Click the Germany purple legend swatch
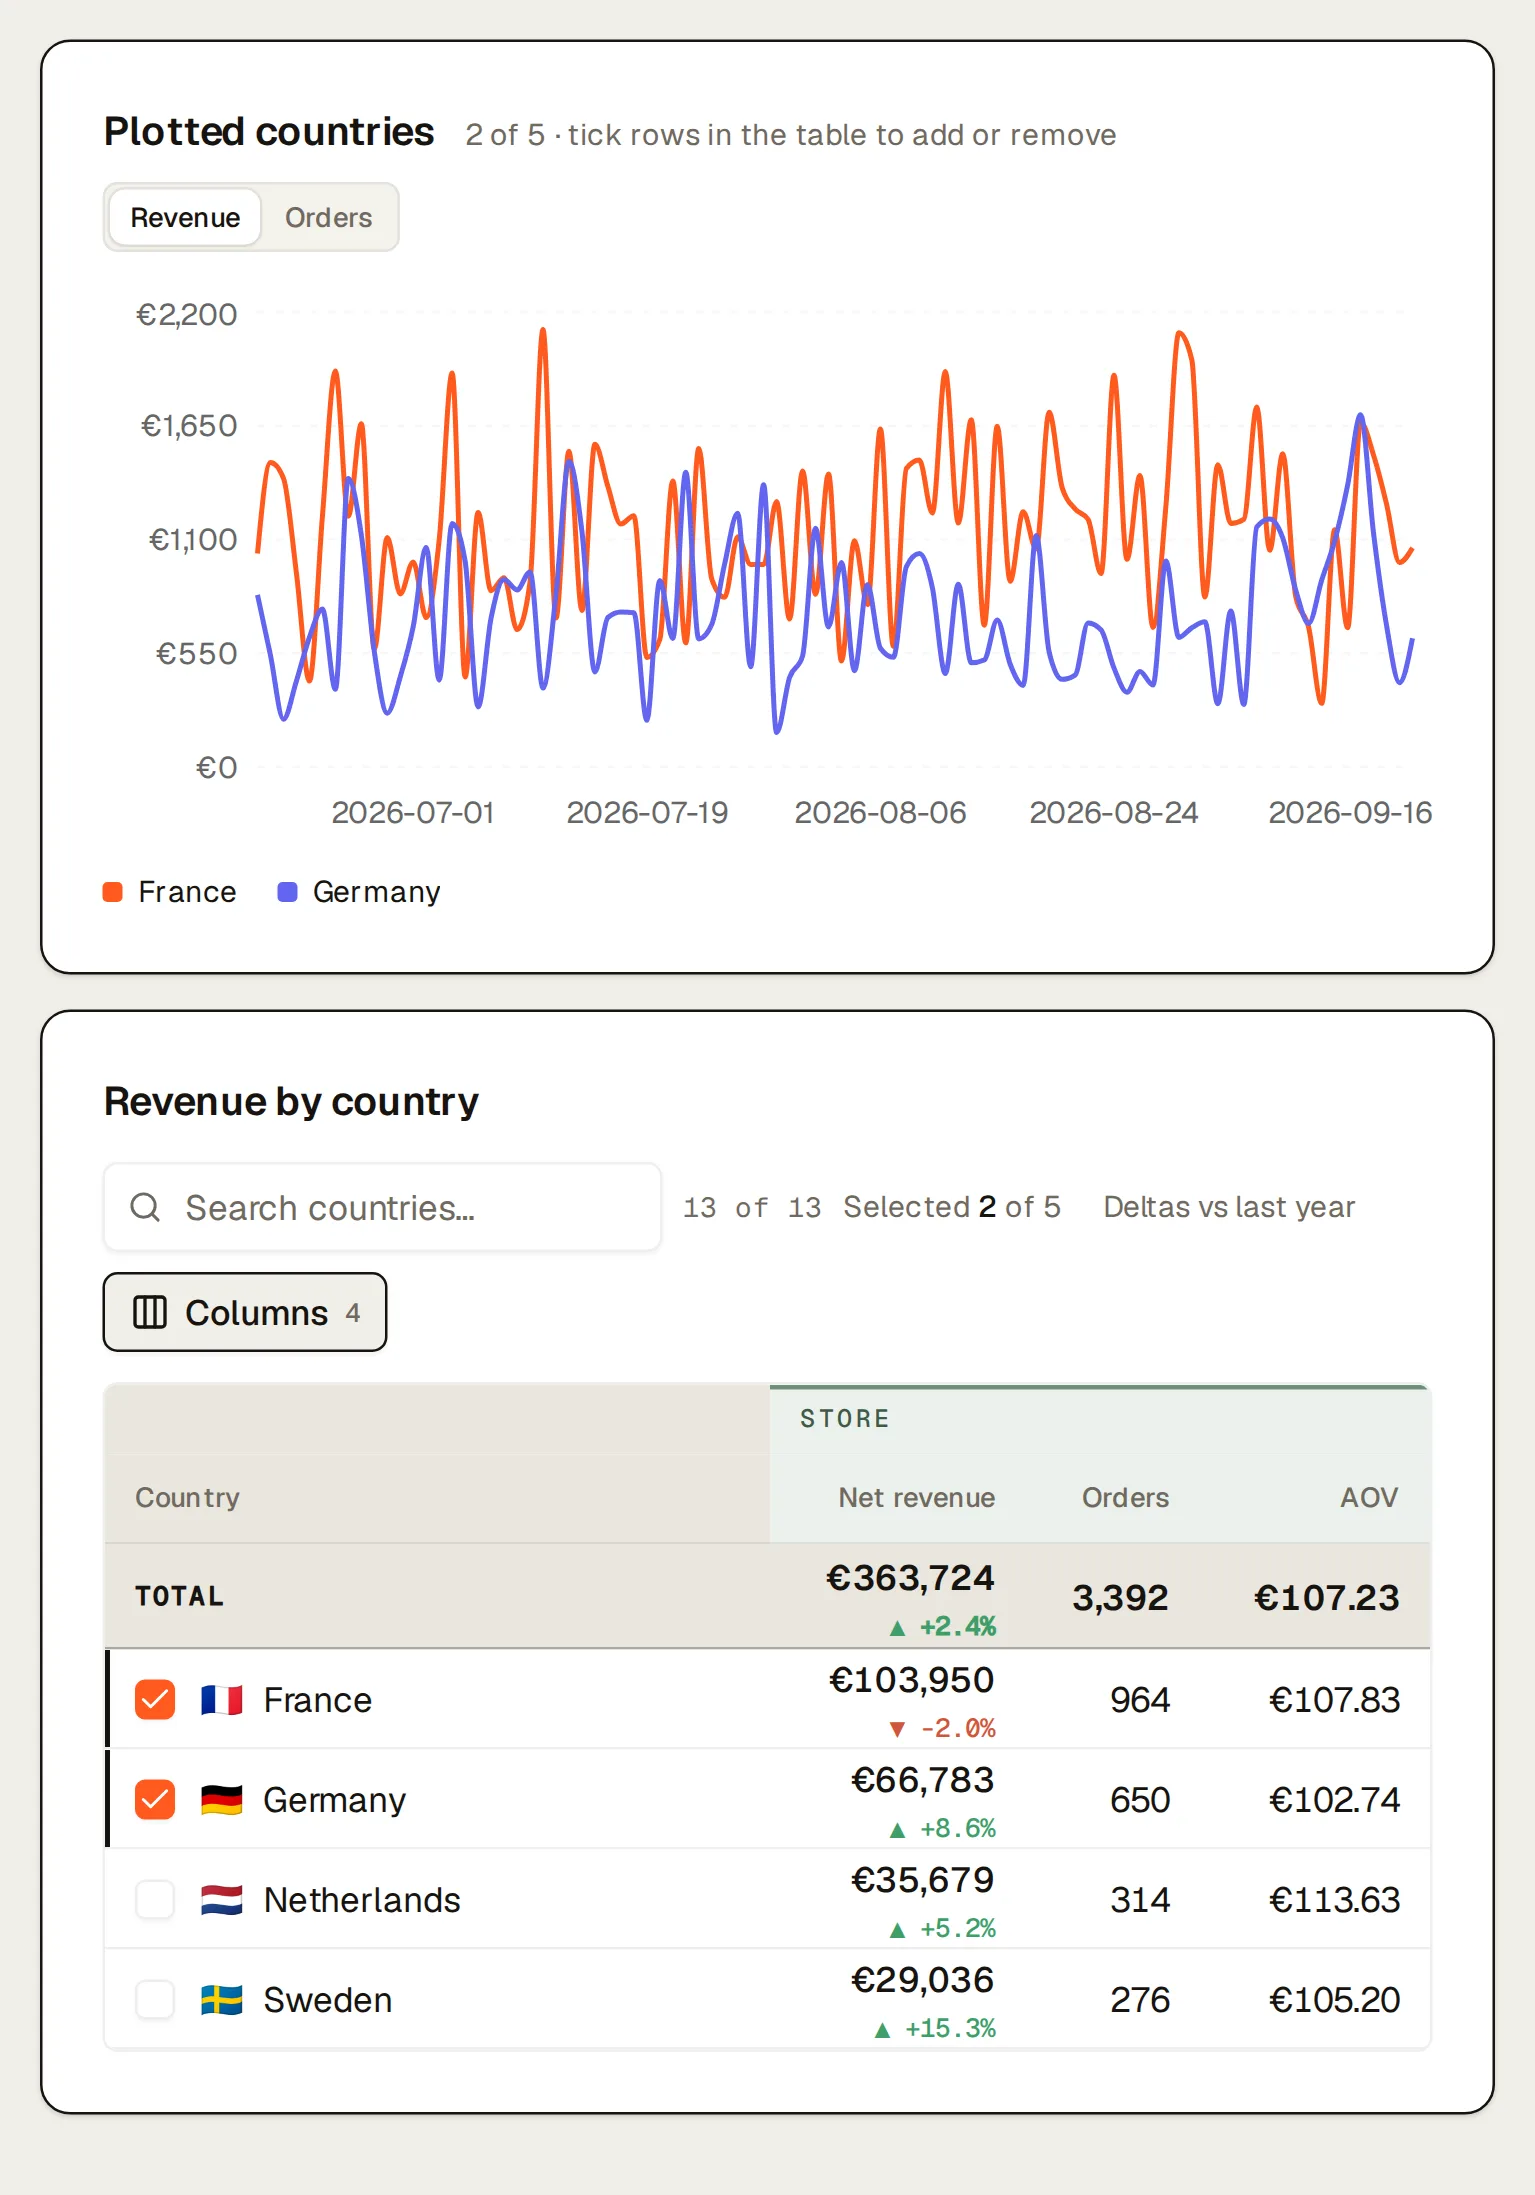The image size is (1535, 2195). coord(287,892)
